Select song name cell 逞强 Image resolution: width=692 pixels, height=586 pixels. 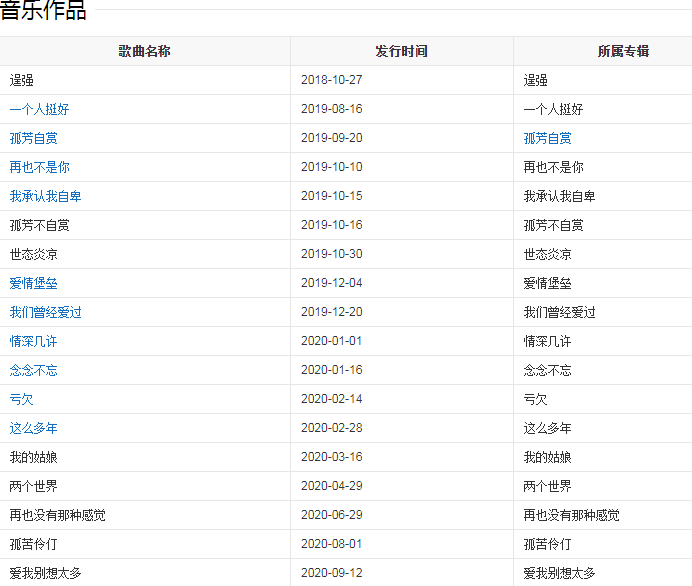[x=22, y=80]
